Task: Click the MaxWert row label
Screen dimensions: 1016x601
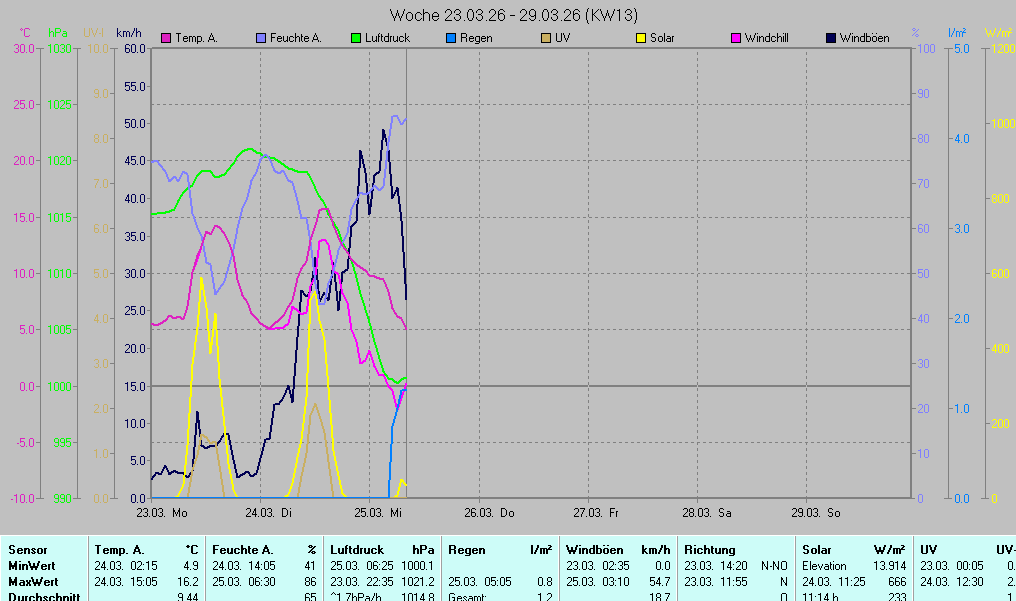Action: click(x=33, y=581)
